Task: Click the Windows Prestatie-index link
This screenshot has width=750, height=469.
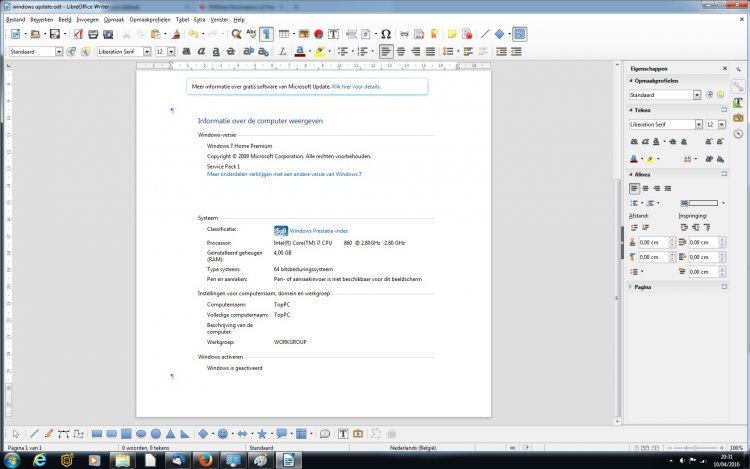Action: (317, 231)
